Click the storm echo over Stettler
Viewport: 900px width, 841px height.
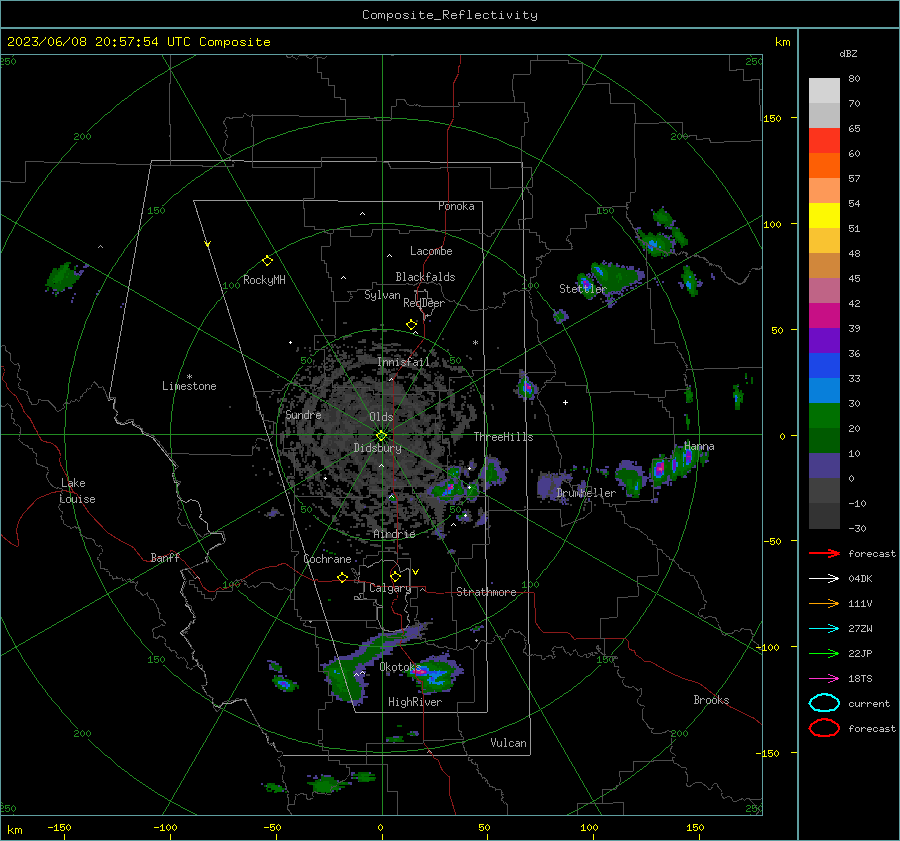click(585, 284)
